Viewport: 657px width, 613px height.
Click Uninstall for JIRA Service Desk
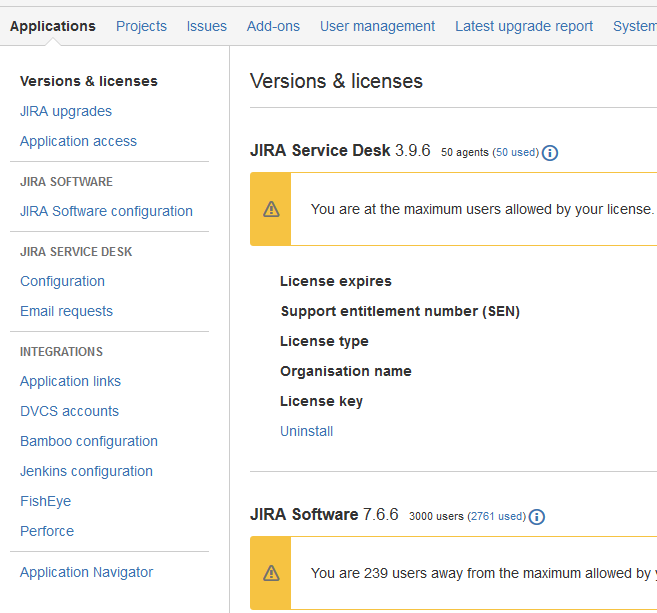(x=307, y=431)
